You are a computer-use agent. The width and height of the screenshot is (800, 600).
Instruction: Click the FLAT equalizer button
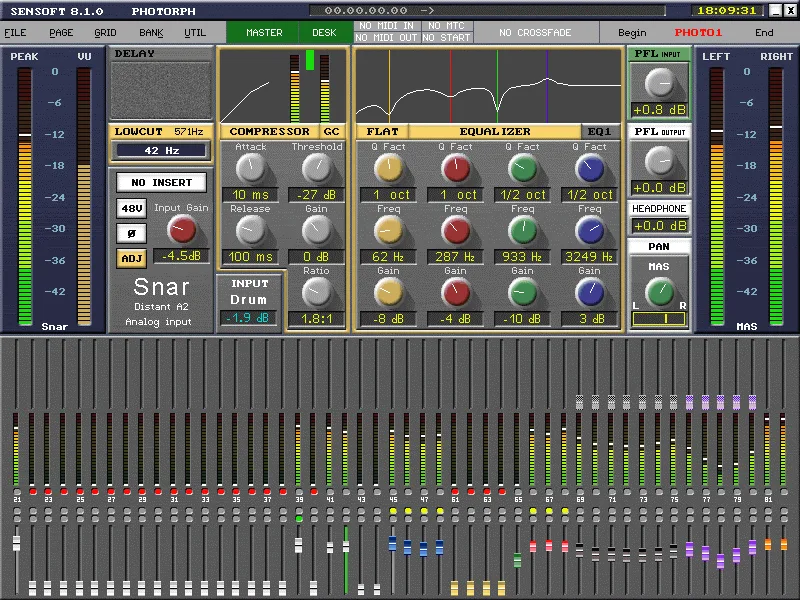(382, 132)
